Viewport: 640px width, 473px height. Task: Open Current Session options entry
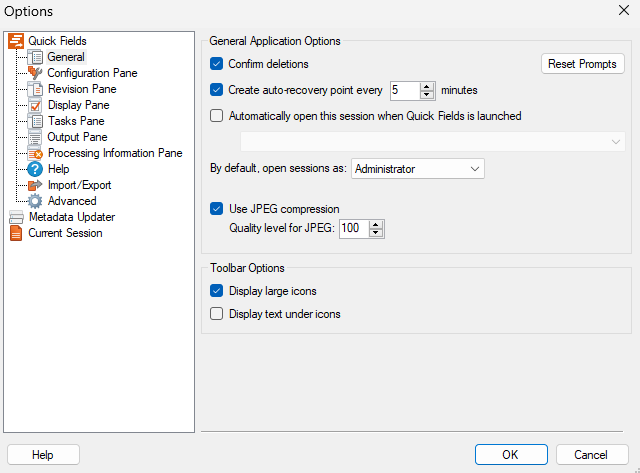click(x=65, y=233)
